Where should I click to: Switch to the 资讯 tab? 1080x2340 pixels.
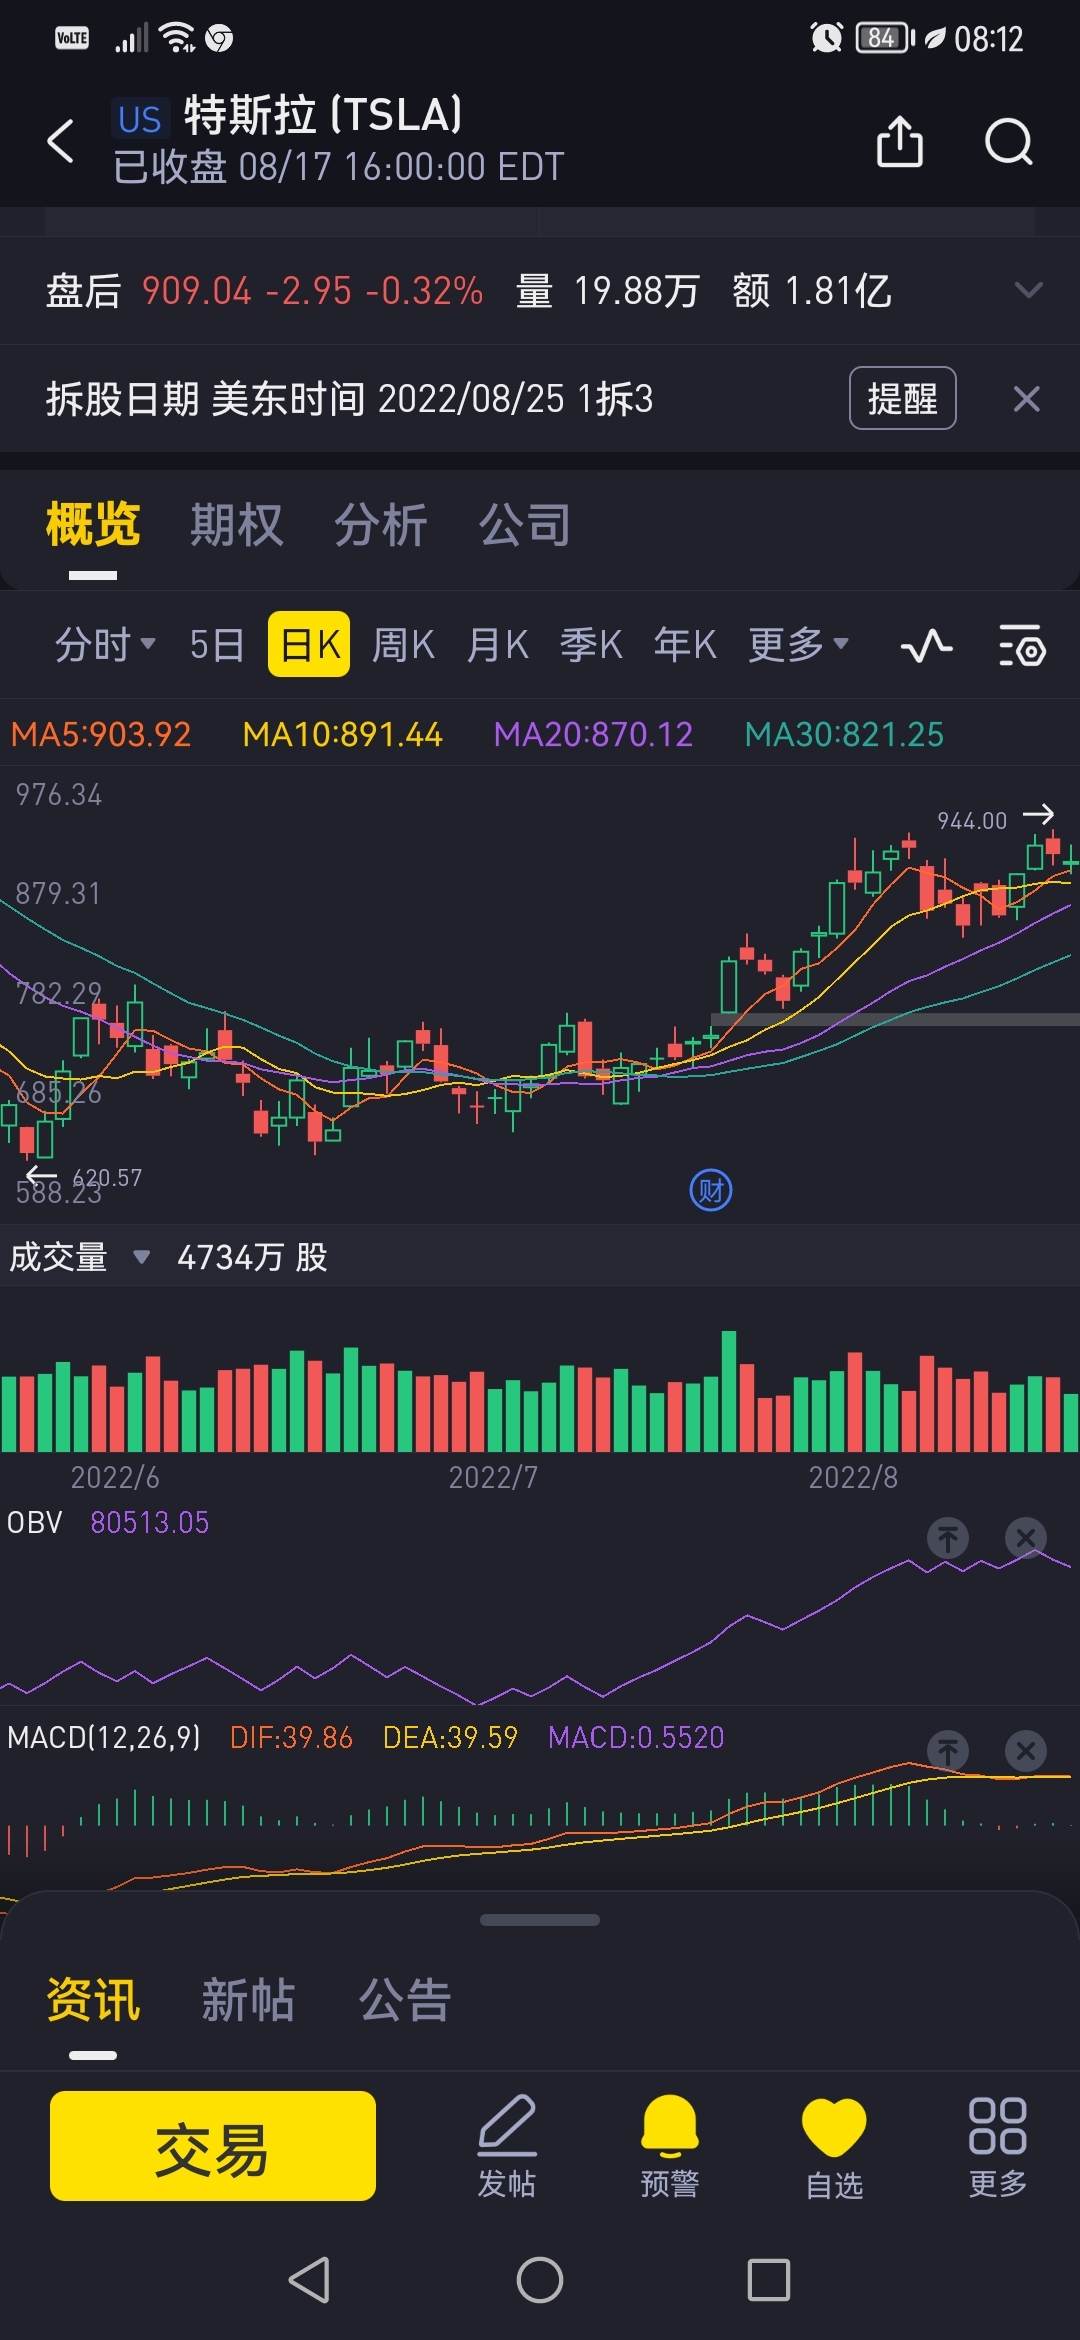pyautogui.click(x=93, y=2000)
